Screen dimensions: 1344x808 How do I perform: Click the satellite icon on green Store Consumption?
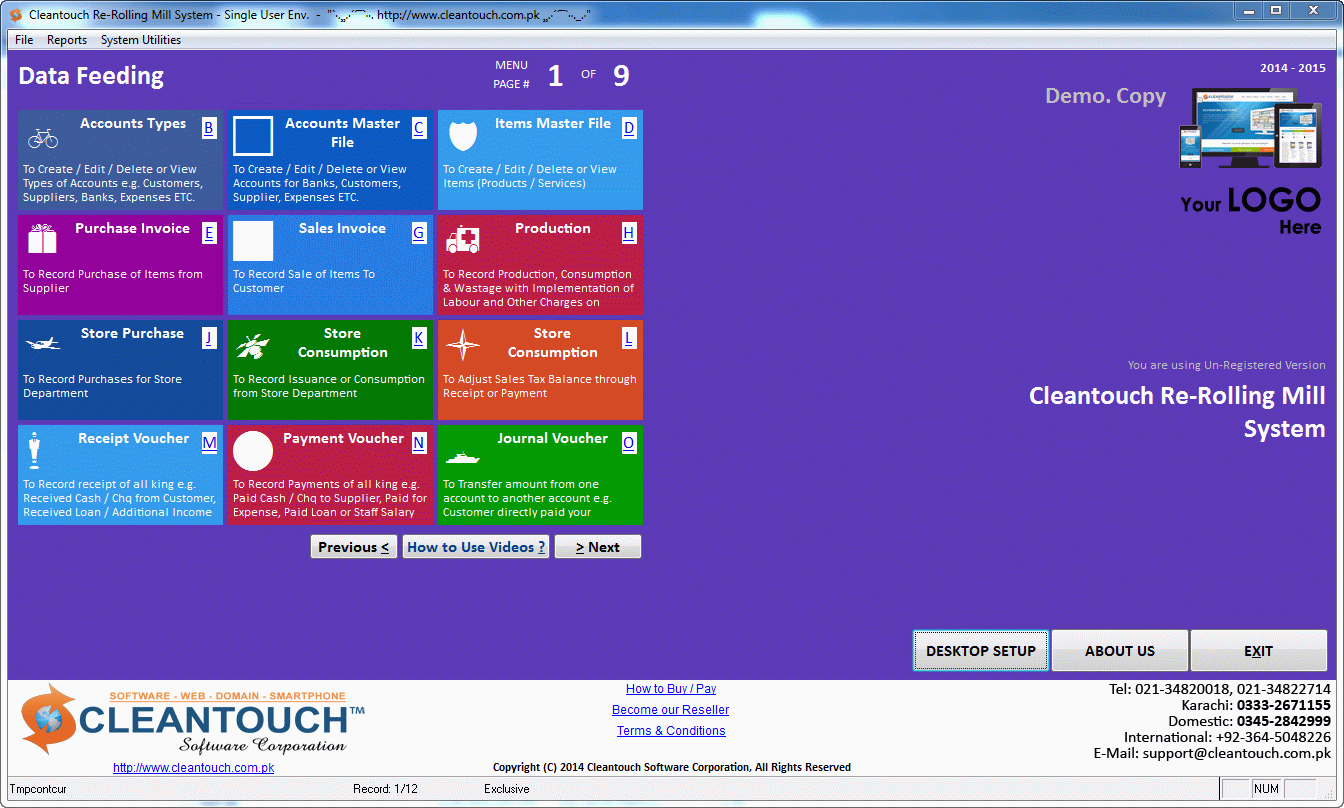click(252, 346)
